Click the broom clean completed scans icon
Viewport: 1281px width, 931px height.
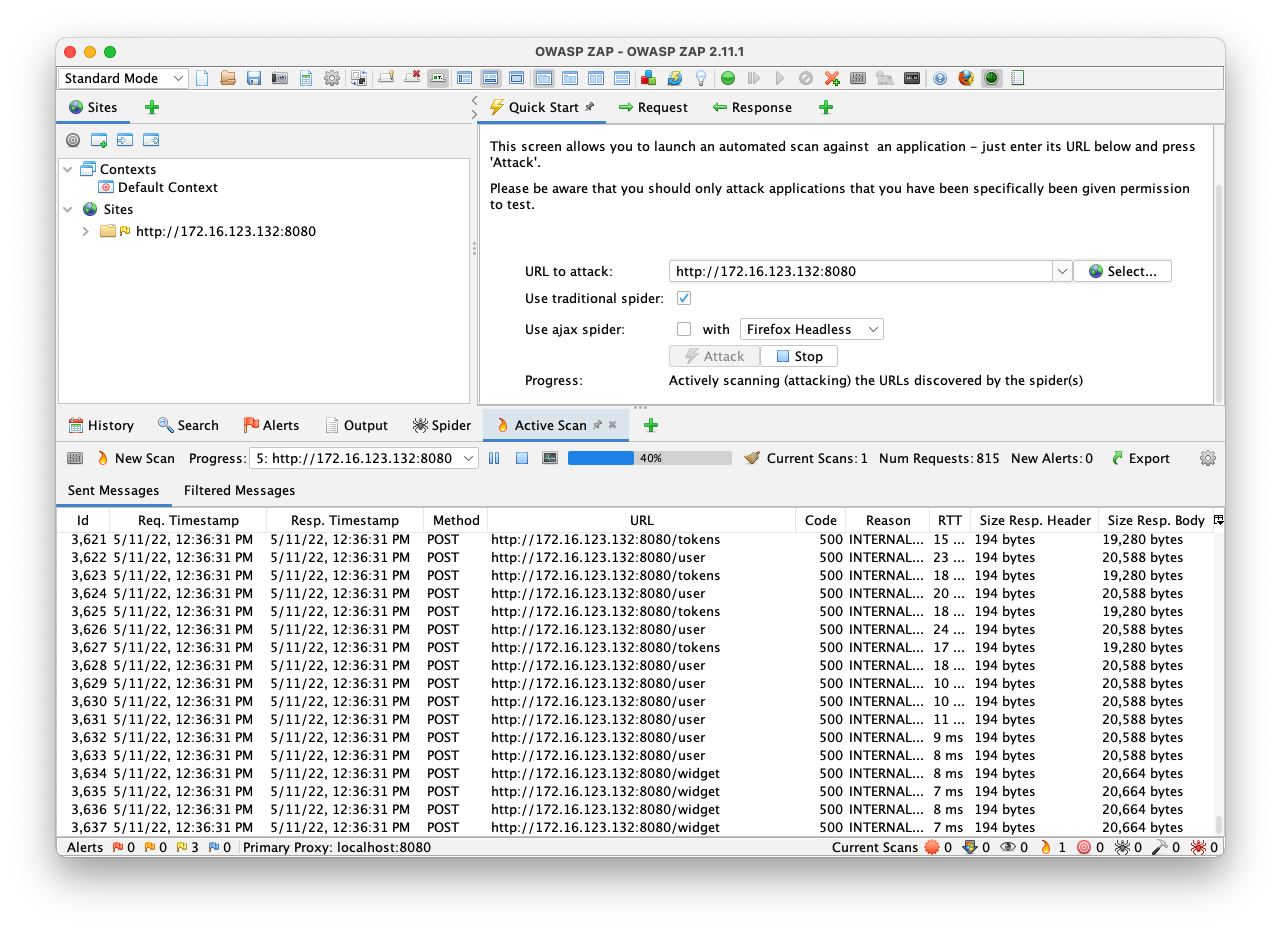pyautogui.click(x=752, y=458)
